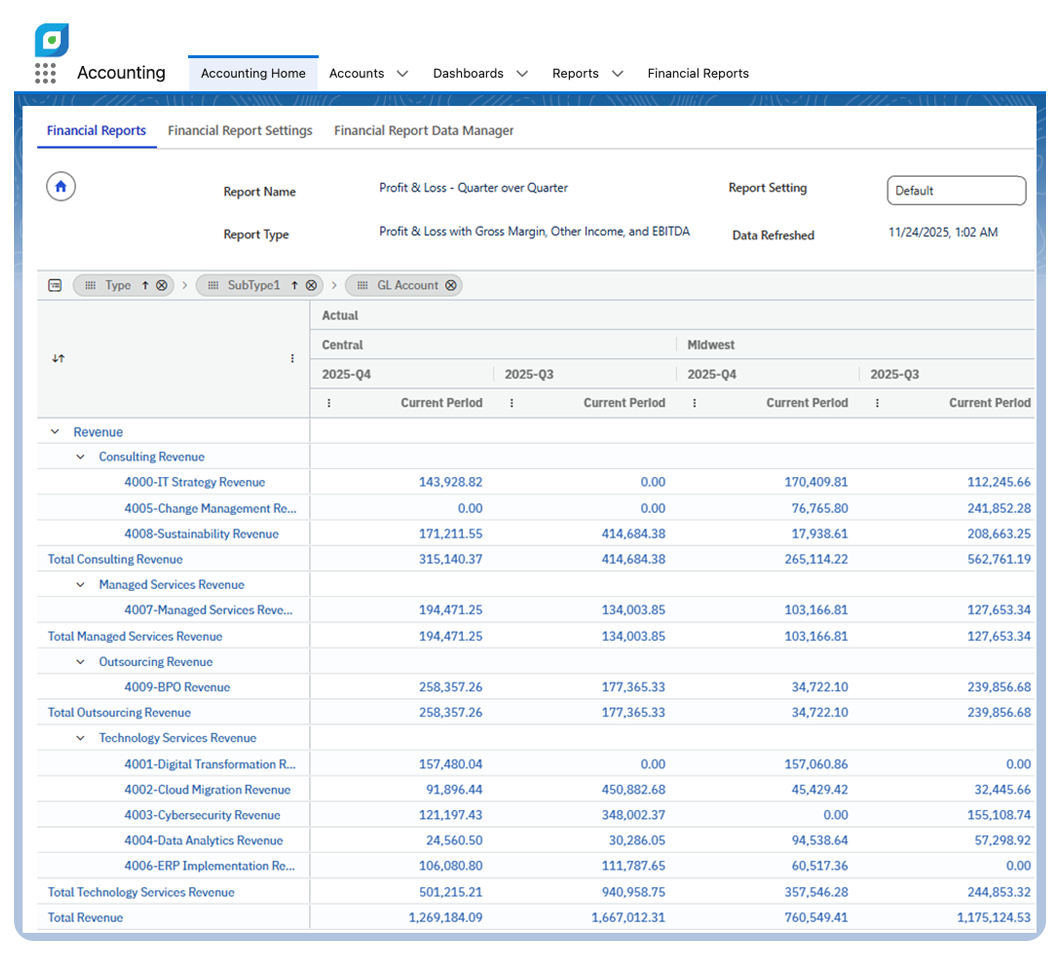This screenshot has height=955, width=1063.
Task: Collapse the Revenue section chevron
Action: point(54,431)
